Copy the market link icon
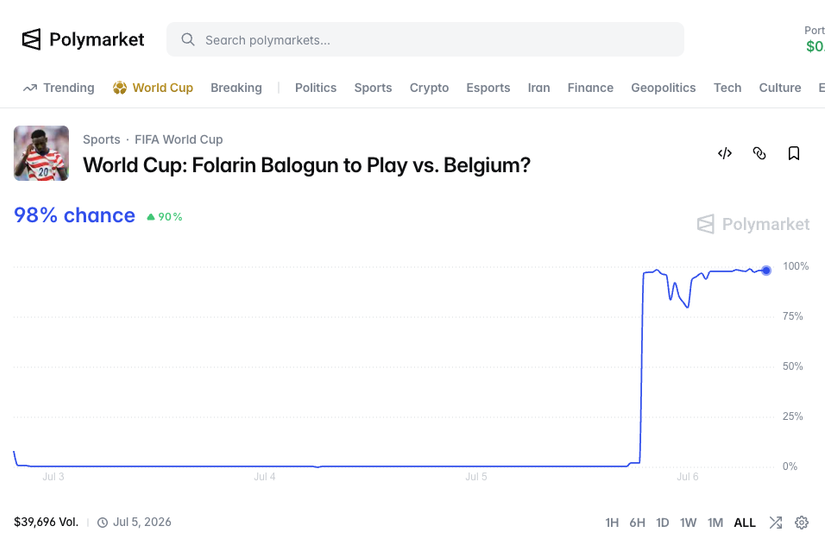Screen dimensions: 837x546 click(759, 154)
